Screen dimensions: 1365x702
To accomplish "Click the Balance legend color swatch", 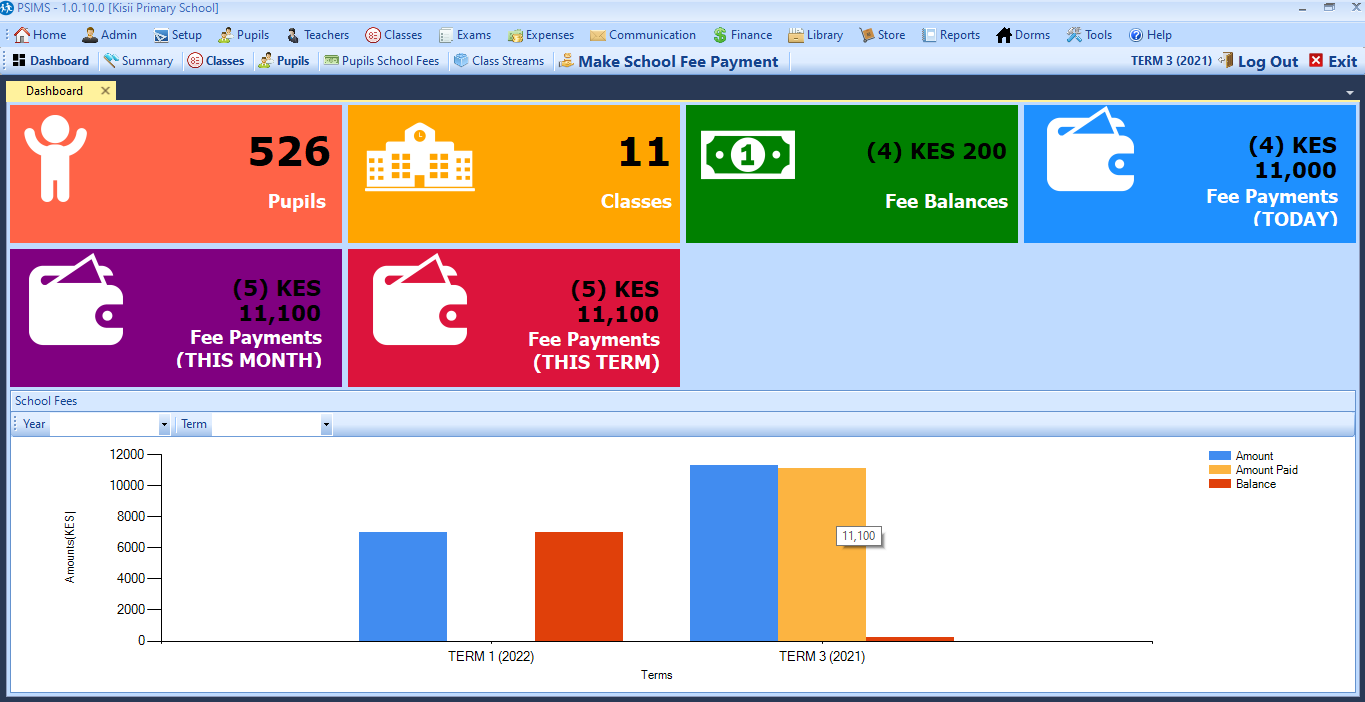I will (1219, 484).
